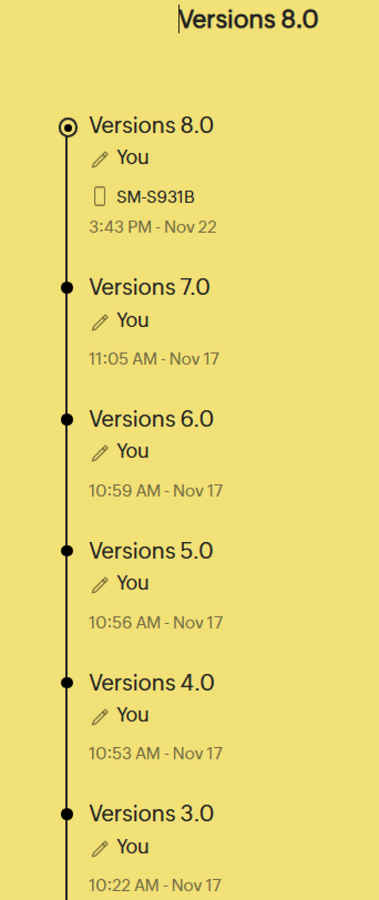The image size is (379, 900).
Task: Click the Versions 8.0 page title field
Action: (248, 20)
